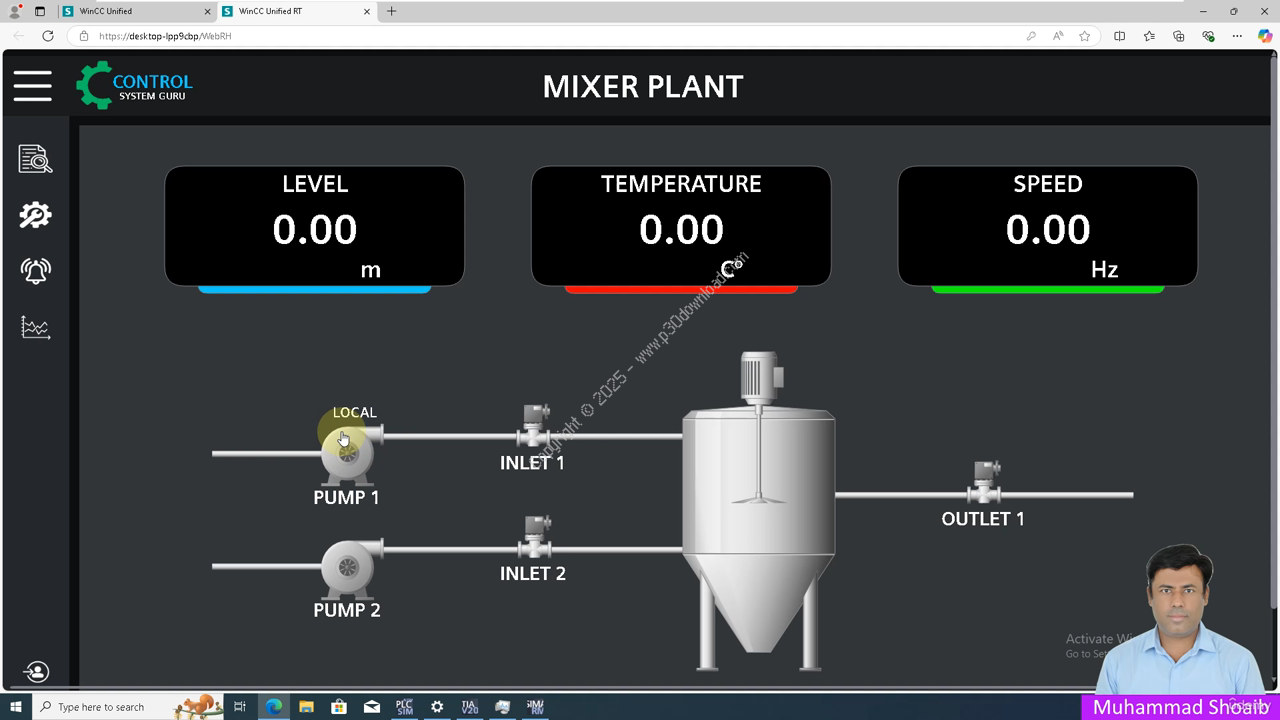Select the Pump 2 symbol
1280x720 pixels.
tap(348, 567)
